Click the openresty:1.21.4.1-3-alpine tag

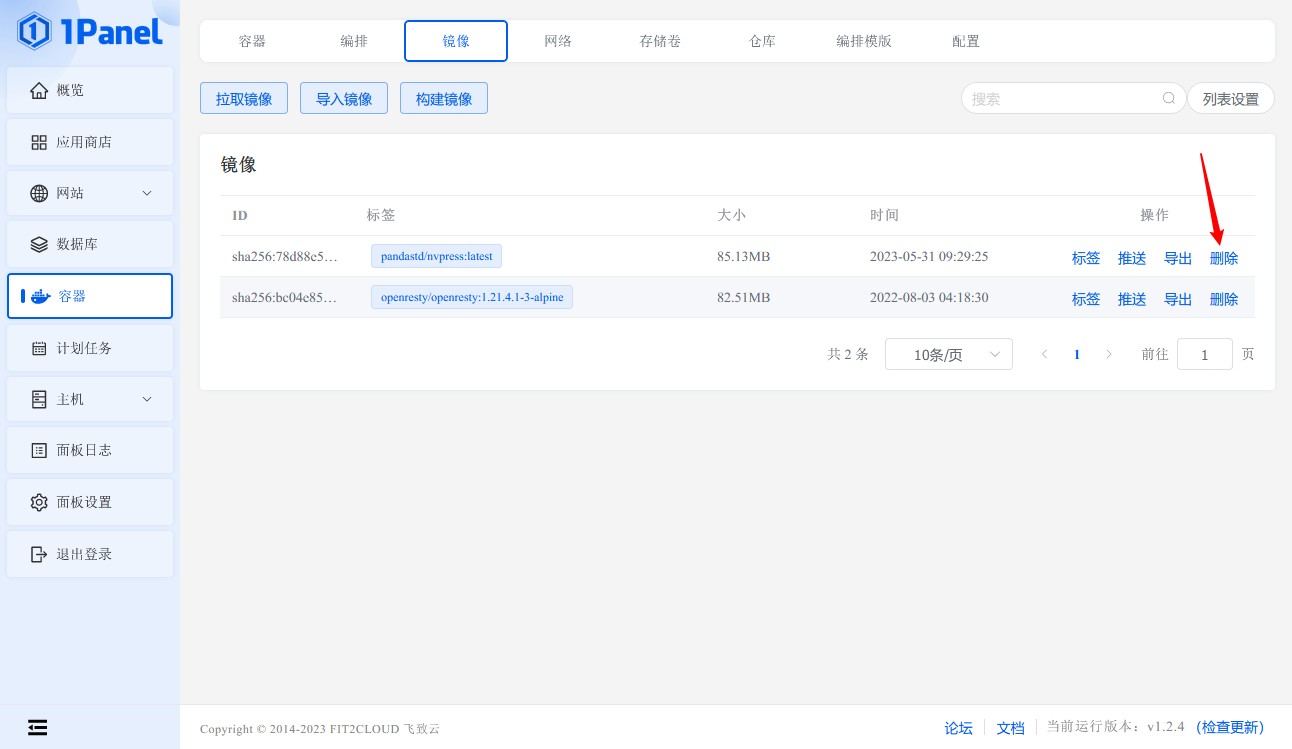pos(472,297)
